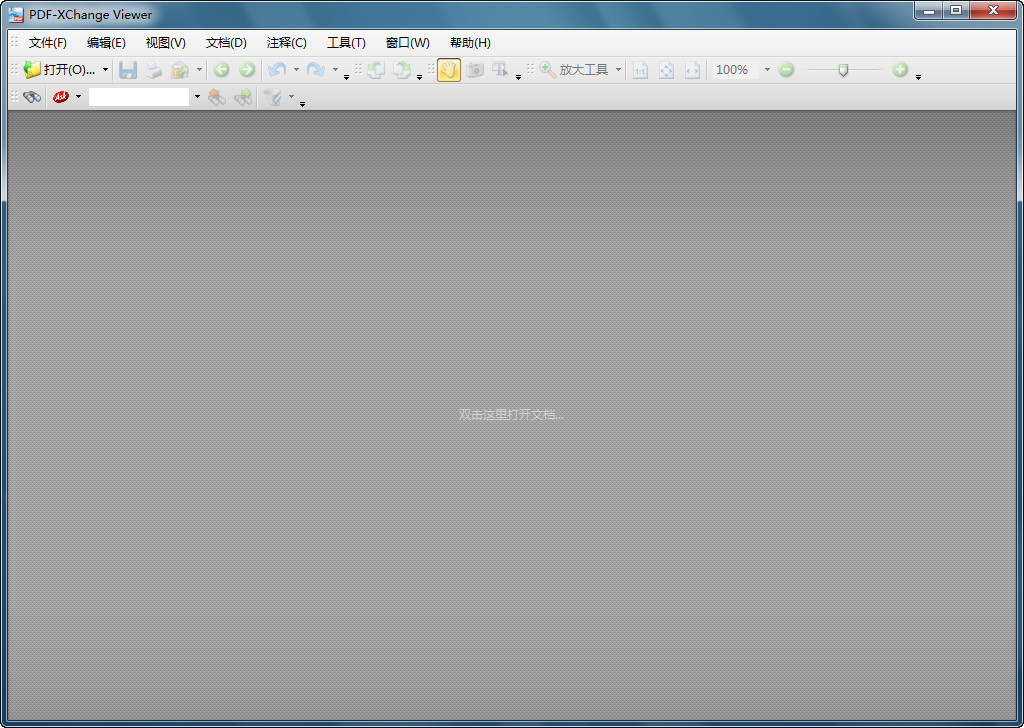Open the zoom toolbar options arrow

pyautogui.click(x=918, y=77)
